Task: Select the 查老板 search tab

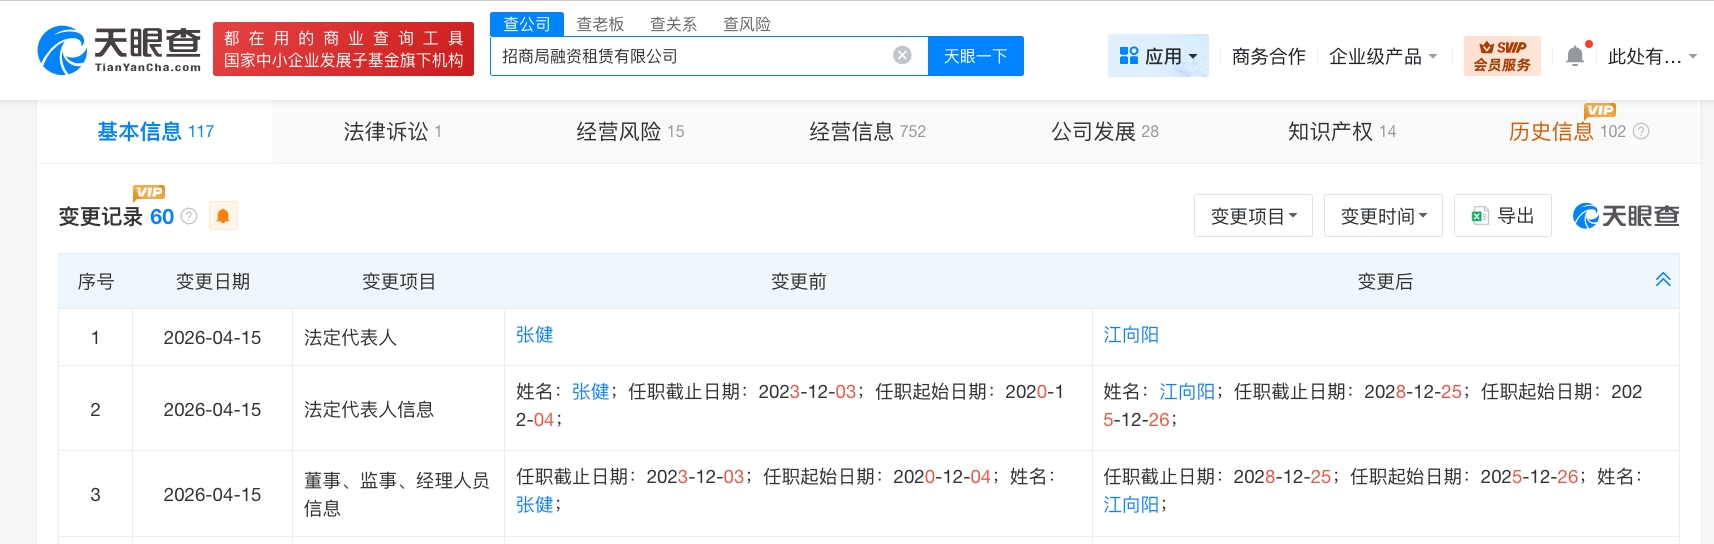Action: coord(600,24)
